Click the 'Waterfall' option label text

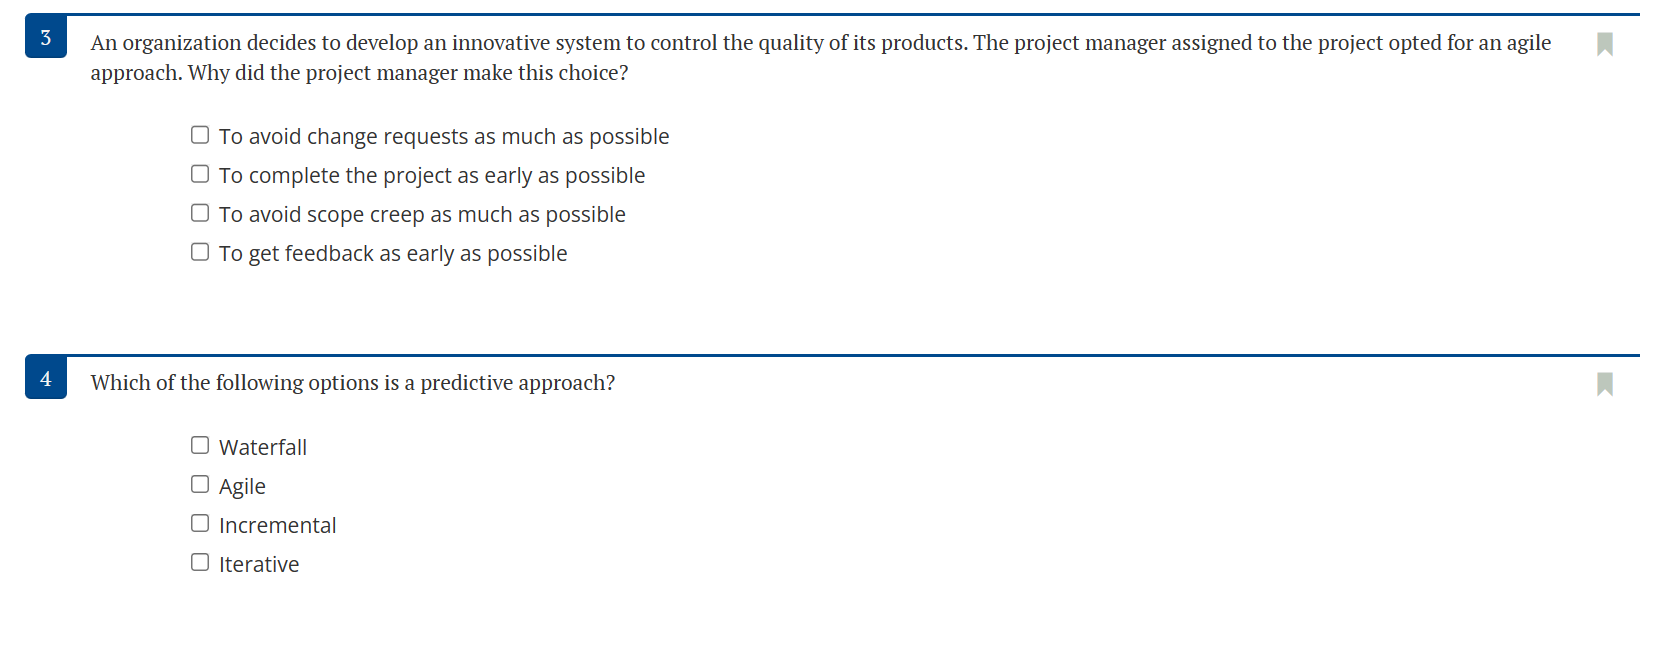pos(263,447)
